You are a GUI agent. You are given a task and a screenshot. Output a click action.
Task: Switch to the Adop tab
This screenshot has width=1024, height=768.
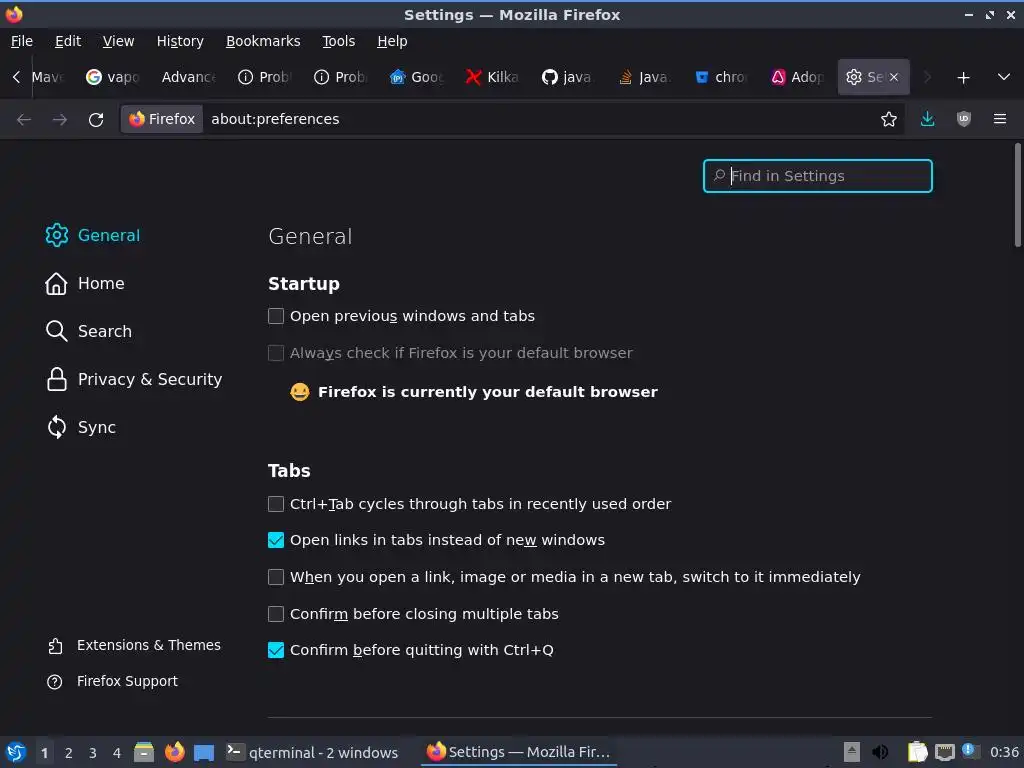[x=797, y=77]
